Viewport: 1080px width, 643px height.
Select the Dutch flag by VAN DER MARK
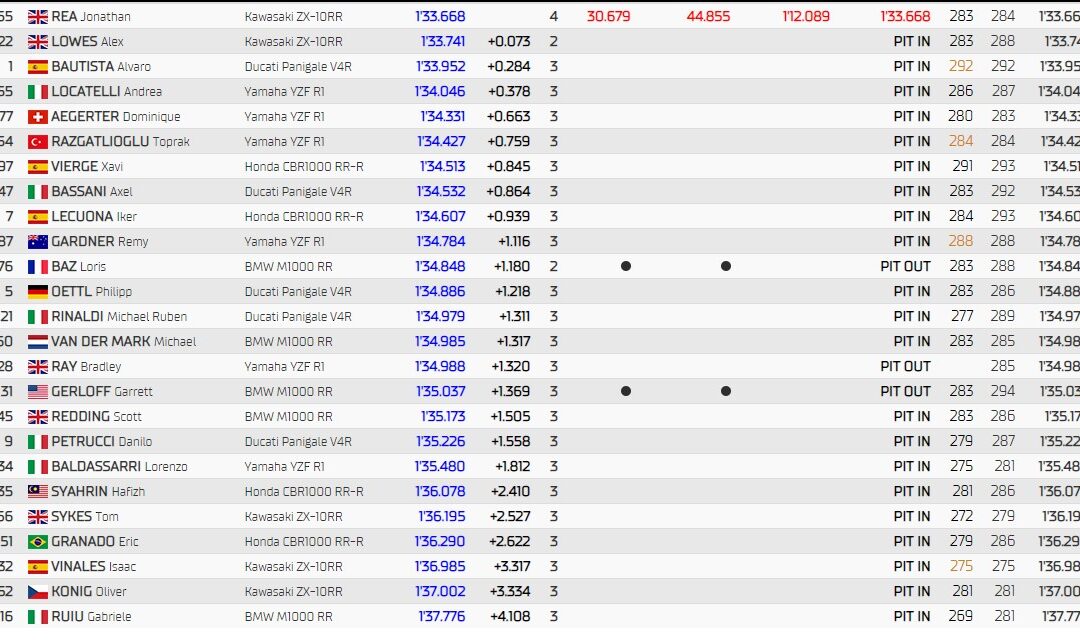(38, 341)
